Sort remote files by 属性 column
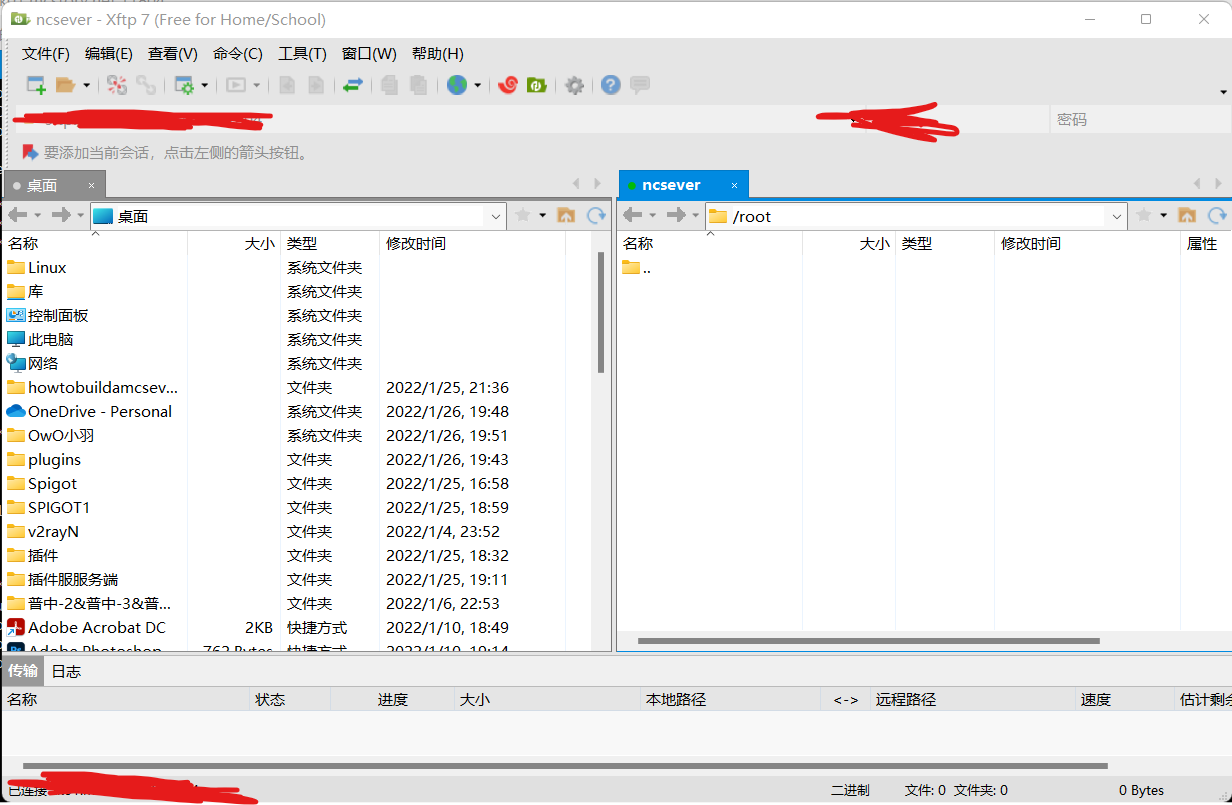Viewport: 1232px width, 805px height. coord(1205,243)
